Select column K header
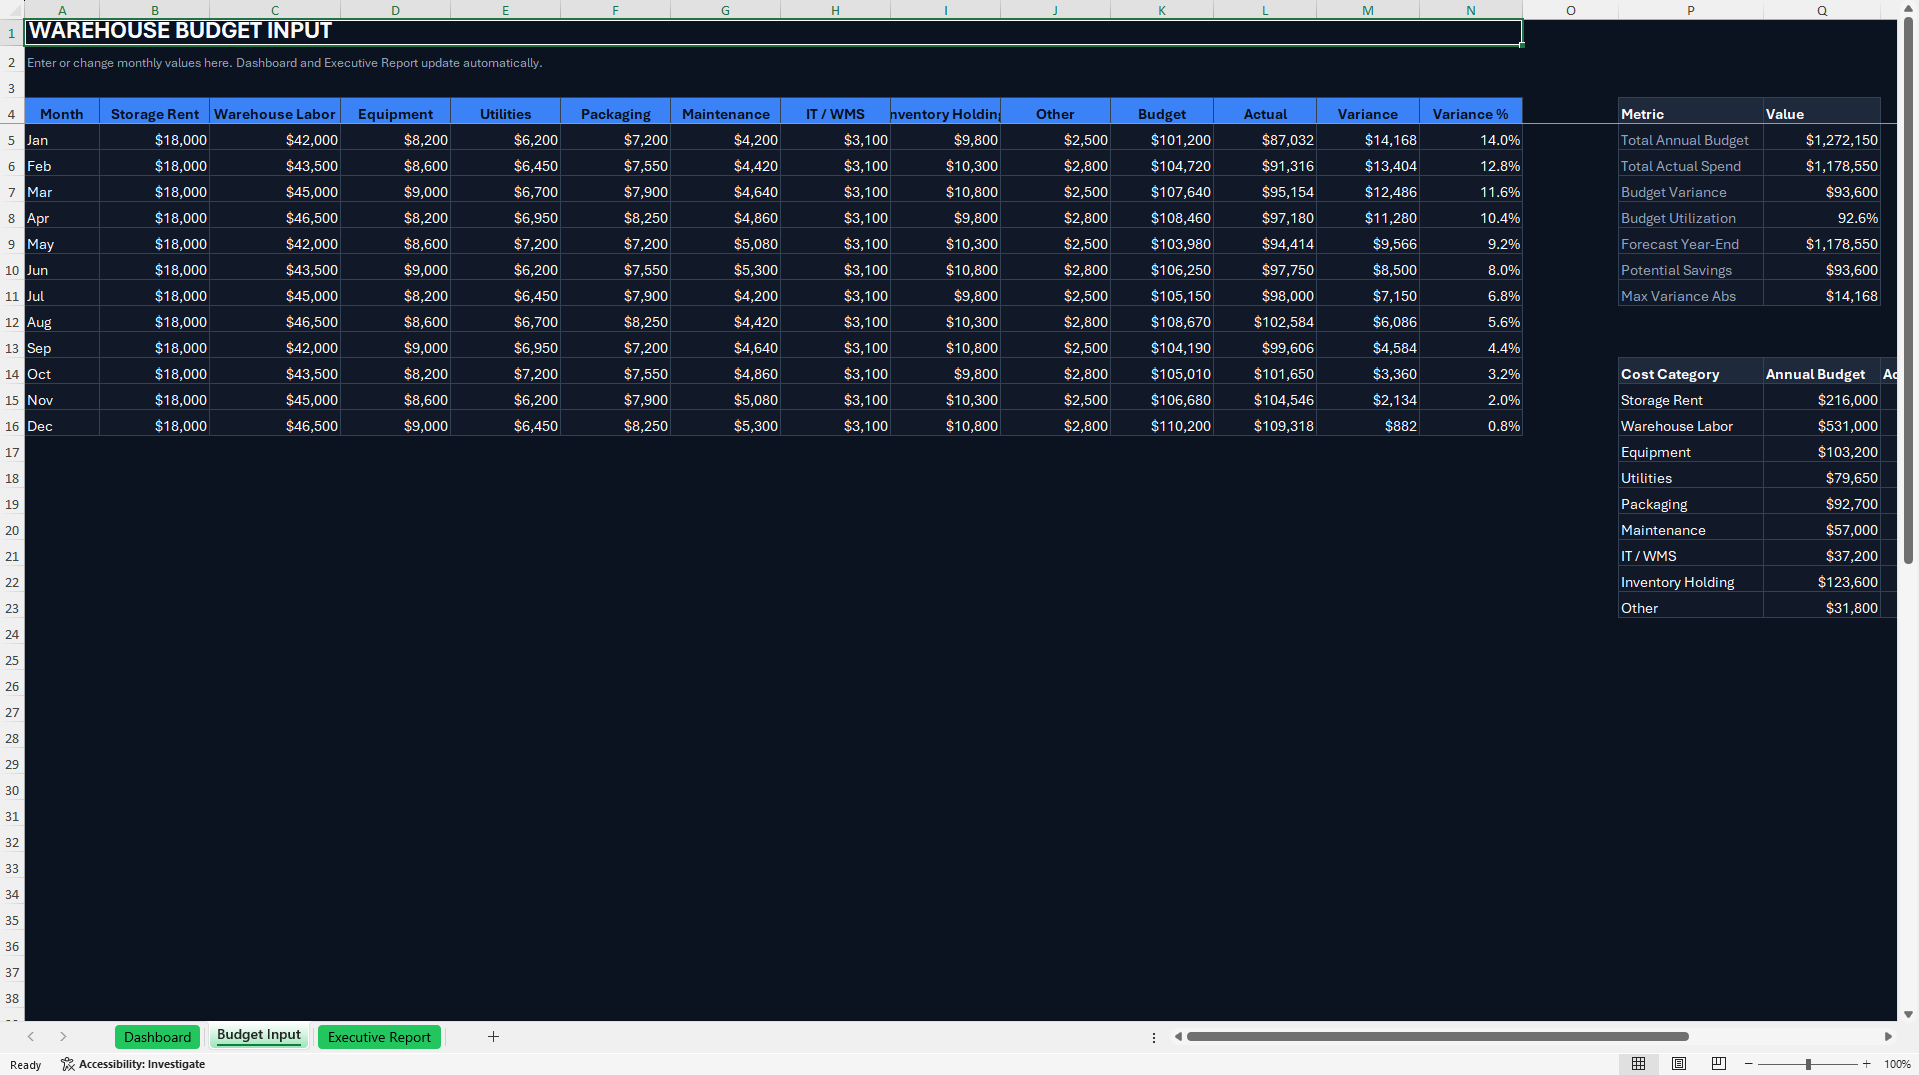Screen dimensions: 1919x1075 point(1162,10)
